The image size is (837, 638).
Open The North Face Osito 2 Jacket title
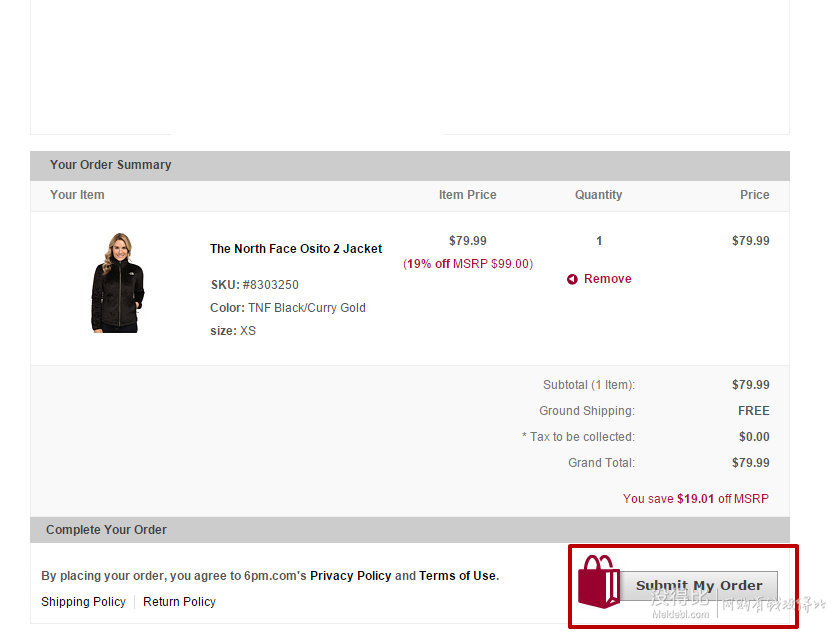(x=296, y=249)
